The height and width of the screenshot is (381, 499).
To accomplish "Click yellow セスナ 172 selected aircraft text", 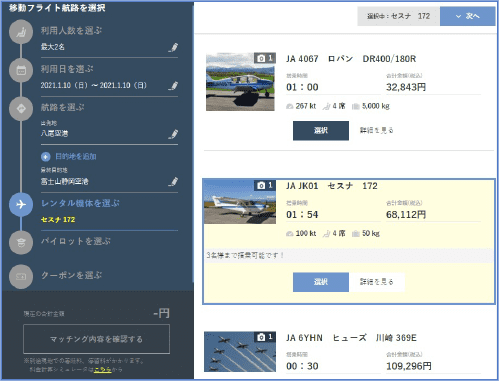I will point(58,220).
